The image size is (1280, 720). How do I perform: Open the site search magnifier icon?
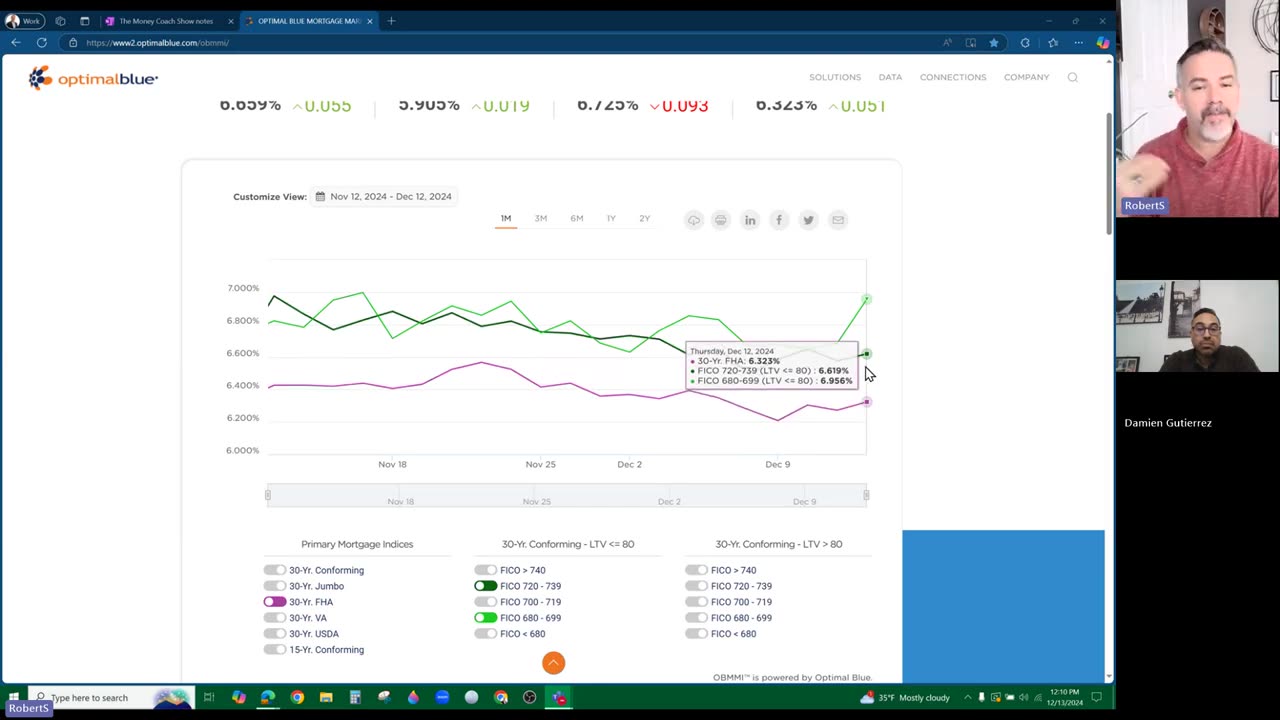coord(1072,77)
